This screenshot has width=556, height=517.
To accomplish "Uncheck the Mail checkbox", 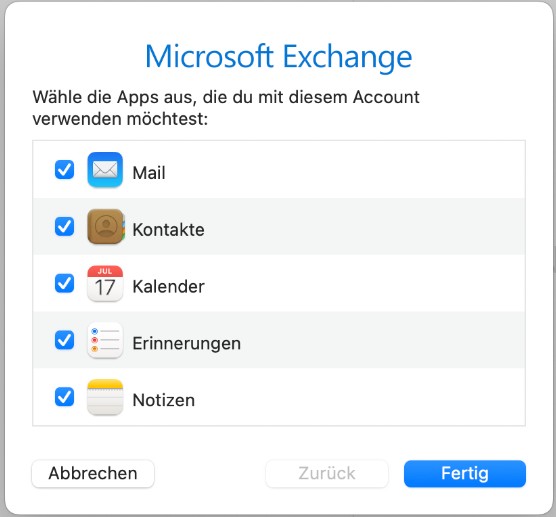I will [x=65, y=169].
